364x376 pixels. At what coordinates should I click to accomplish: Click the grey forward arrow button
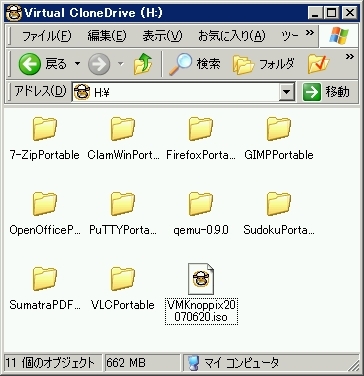[x=99, y=64]
